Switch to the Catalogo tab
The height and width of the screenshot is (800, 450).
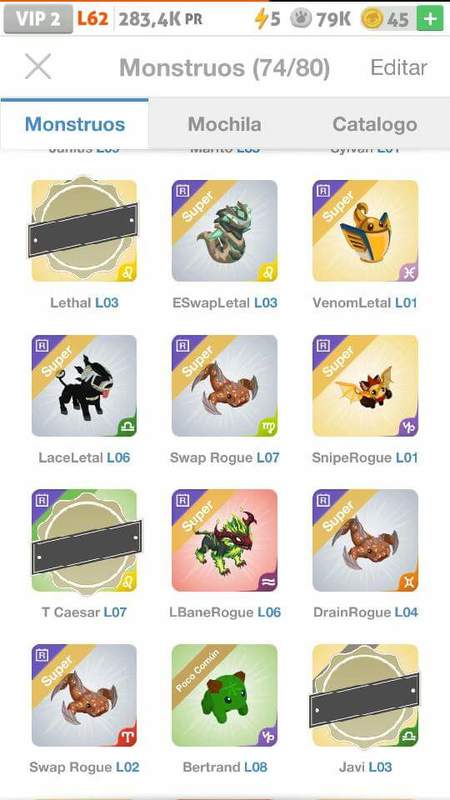coord(375,124)
